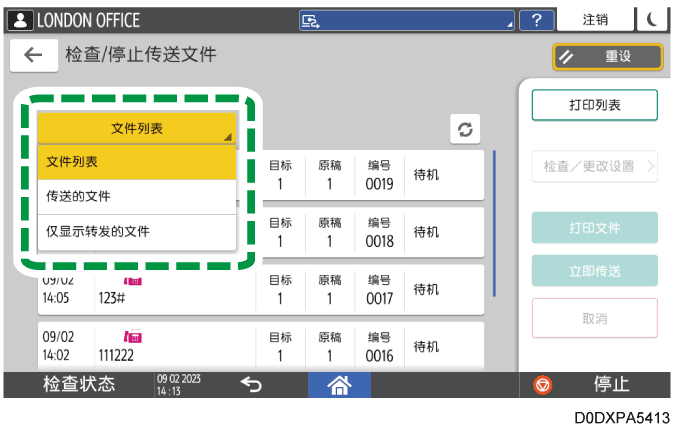This screenshot has width=675, height=428.
Task: Click the 打印列表 button
Action: click(x=594, y=105)
